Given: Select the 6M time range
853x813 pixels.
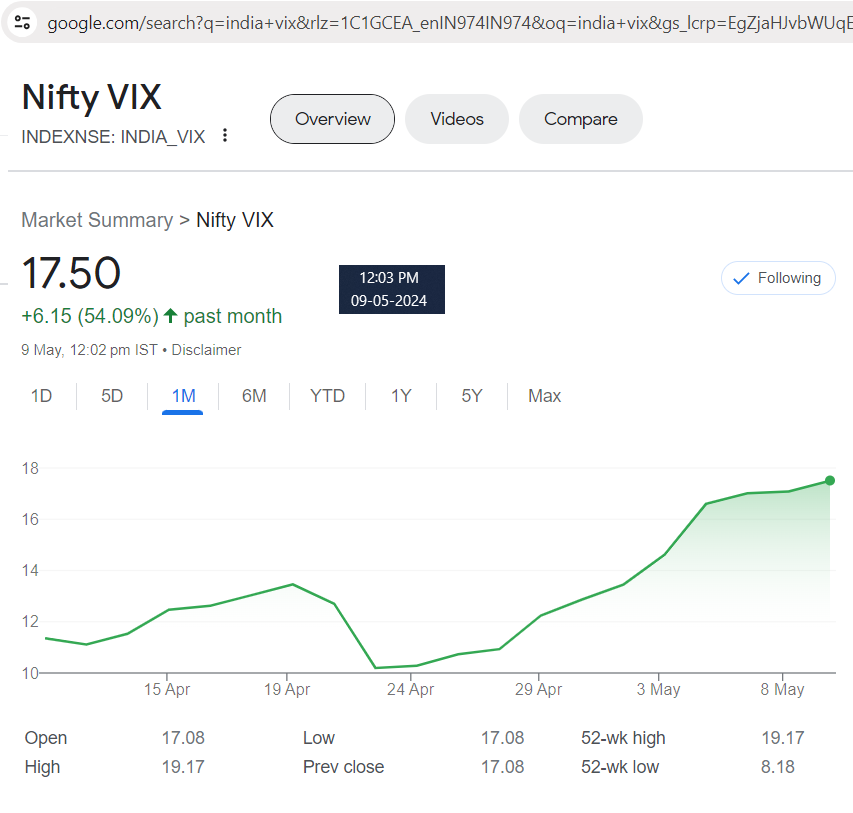Looking at the screenshot, I should (254, 396).
